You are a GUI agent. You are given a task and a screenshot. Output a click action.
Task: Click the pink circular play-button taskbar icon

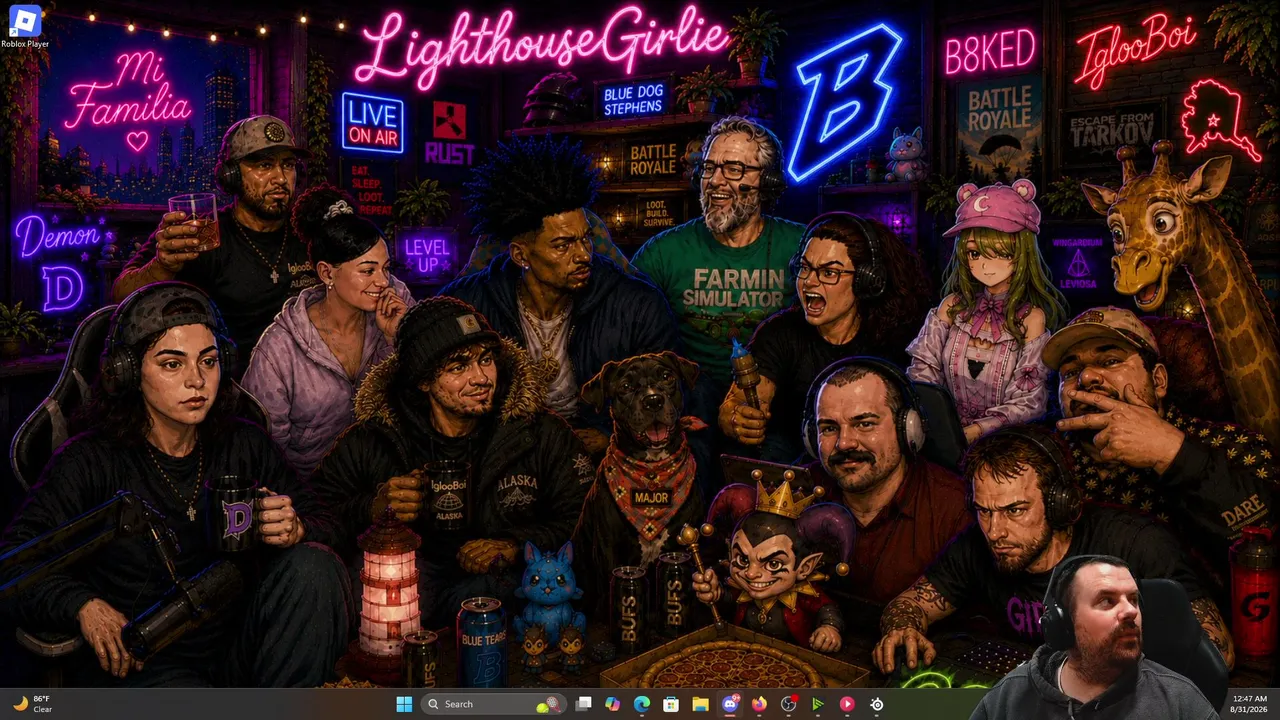click(847, 704)
